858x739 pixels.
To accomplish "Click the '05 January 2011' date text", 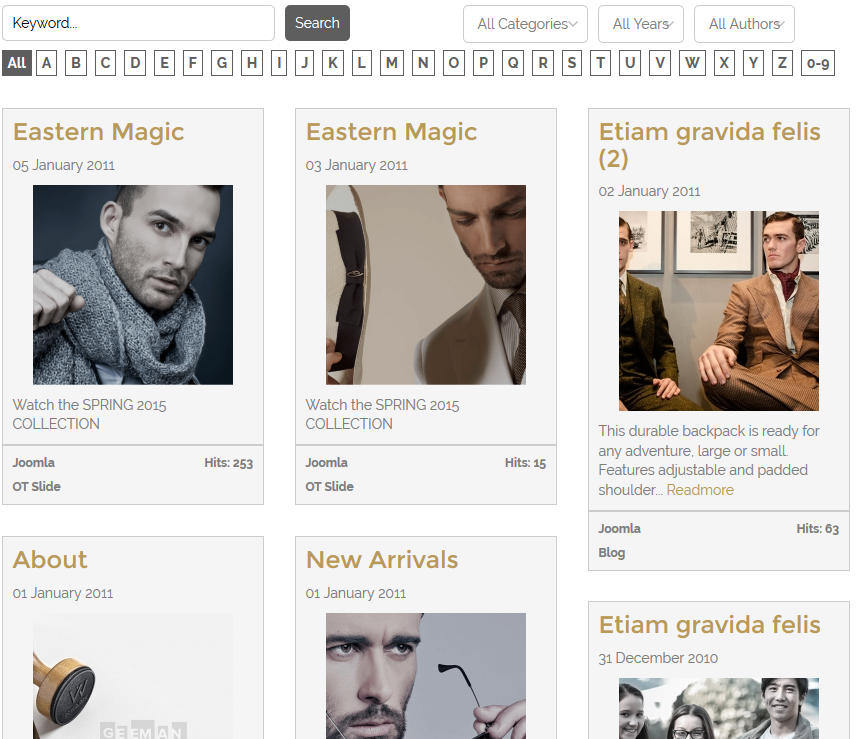I will [63, 165].
